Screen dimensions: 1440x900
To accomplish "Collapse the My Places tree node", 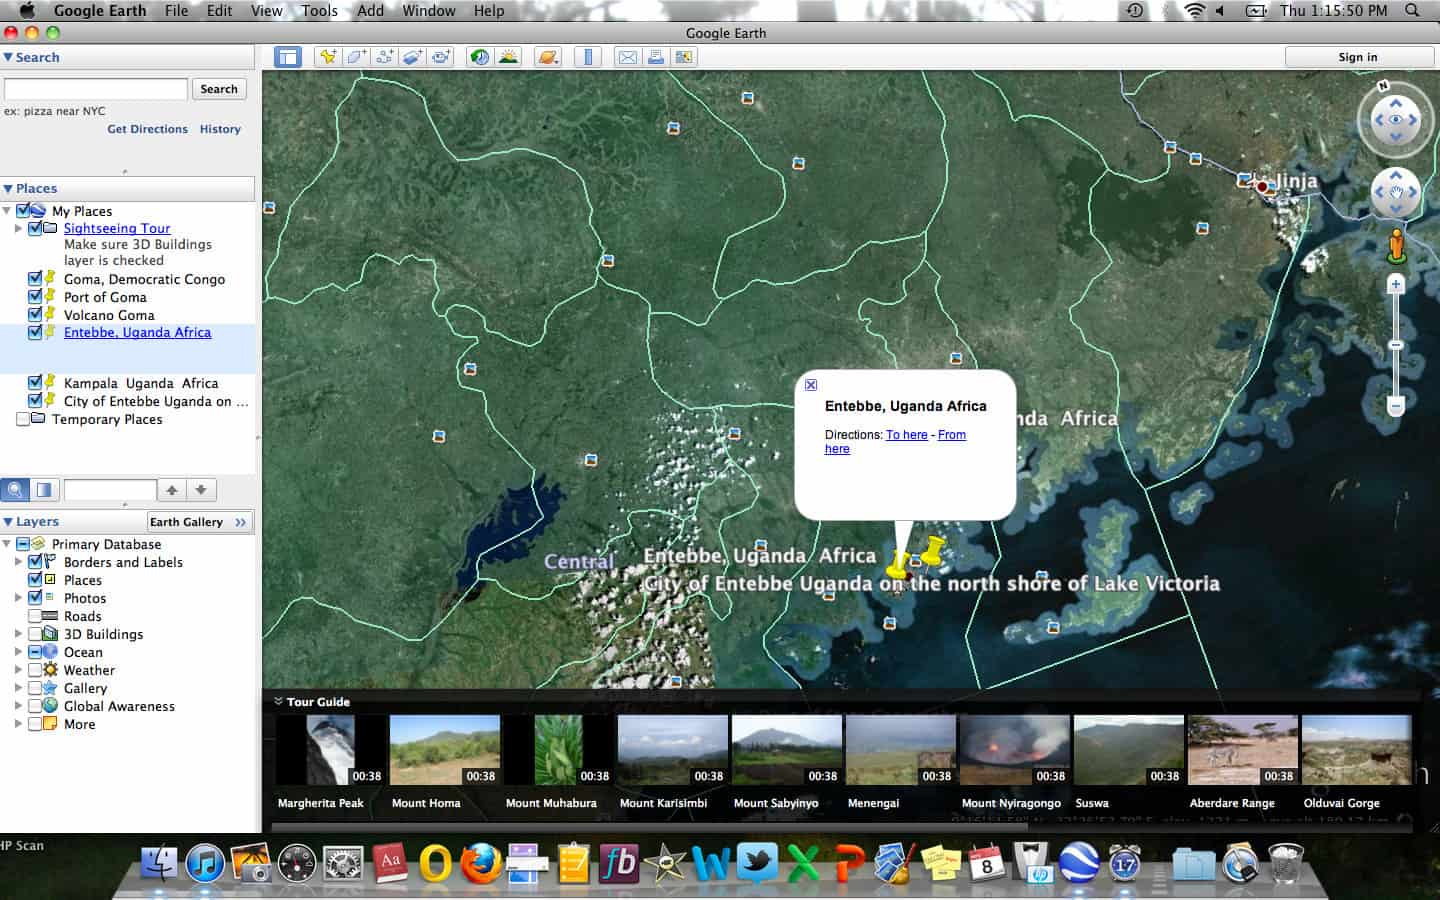I will pyautogui.click(x=7, y=211).
